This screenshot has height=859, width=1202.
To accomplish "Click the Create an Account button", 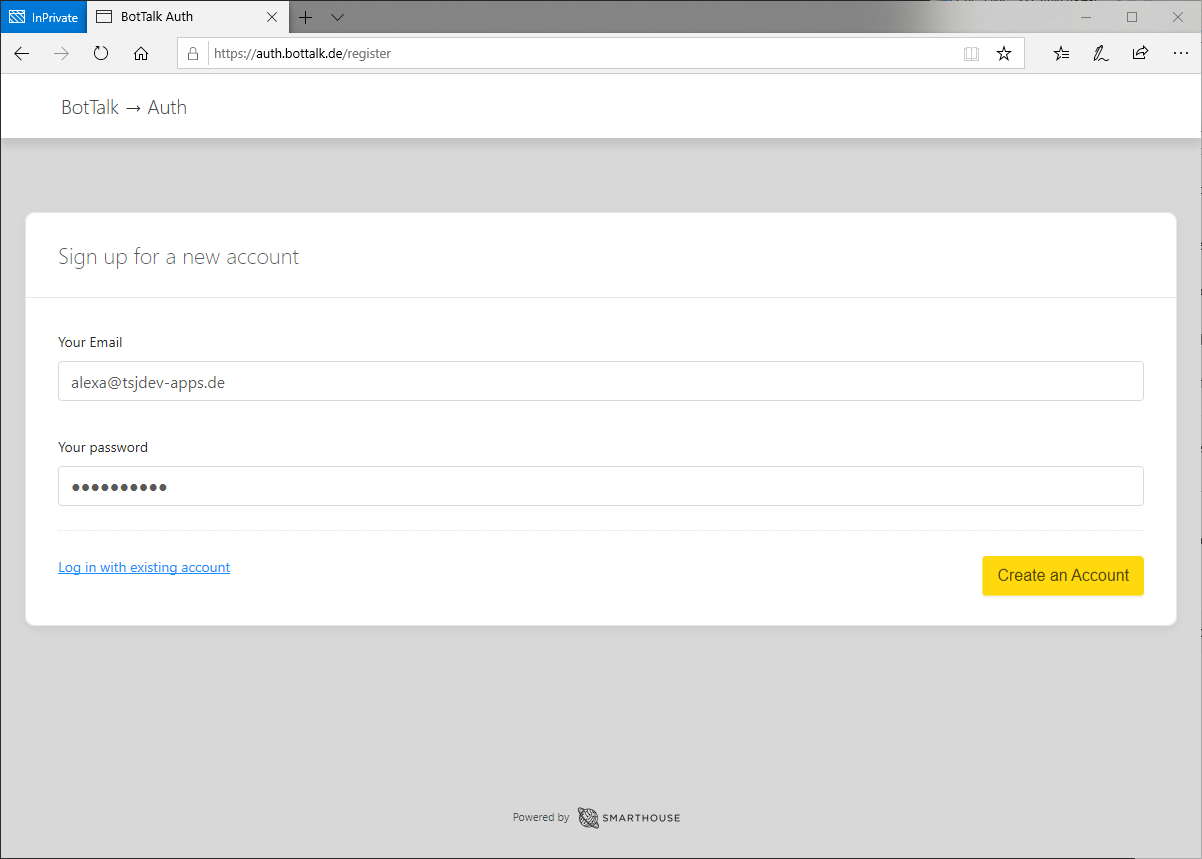I will 1062,576.
